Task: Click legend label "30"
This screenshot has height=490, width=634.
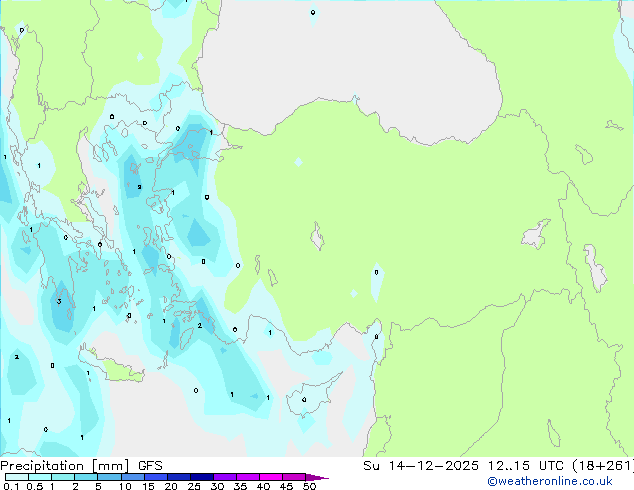Action: 217,486
